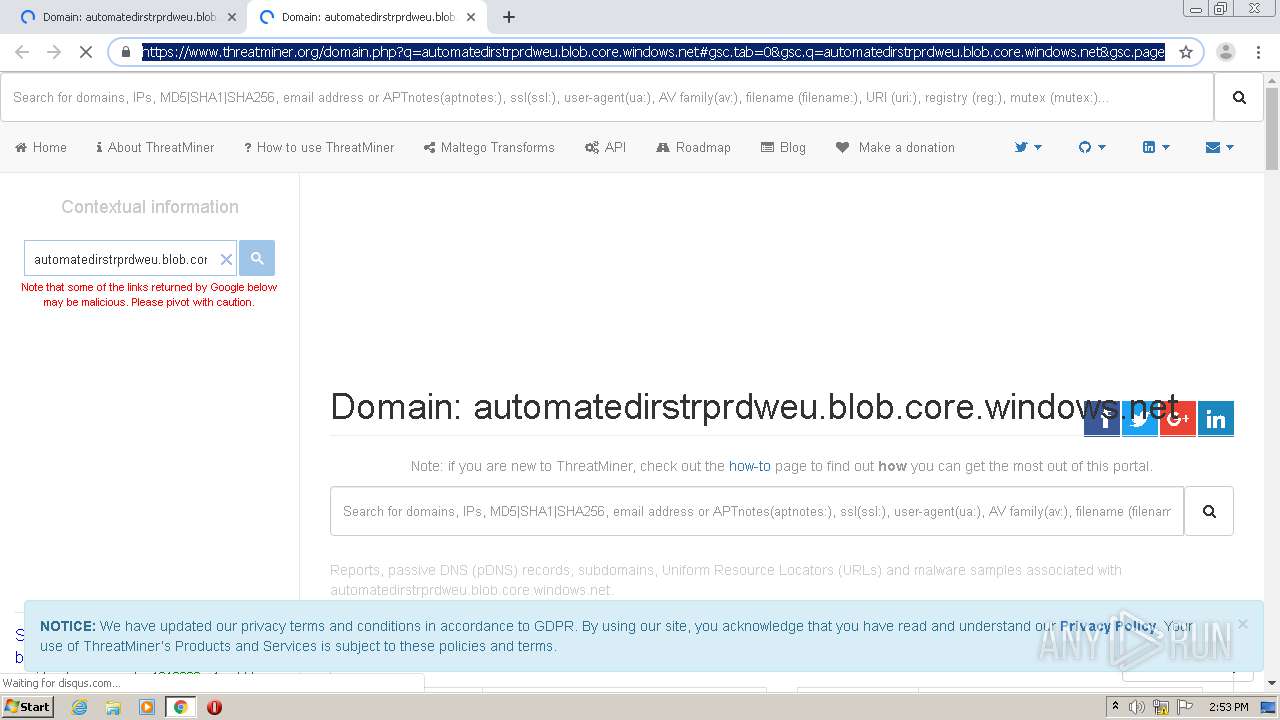Open Action Center flag icon
The height and width of the screenshot is (720, 1280).
(x=1184, y=707)
